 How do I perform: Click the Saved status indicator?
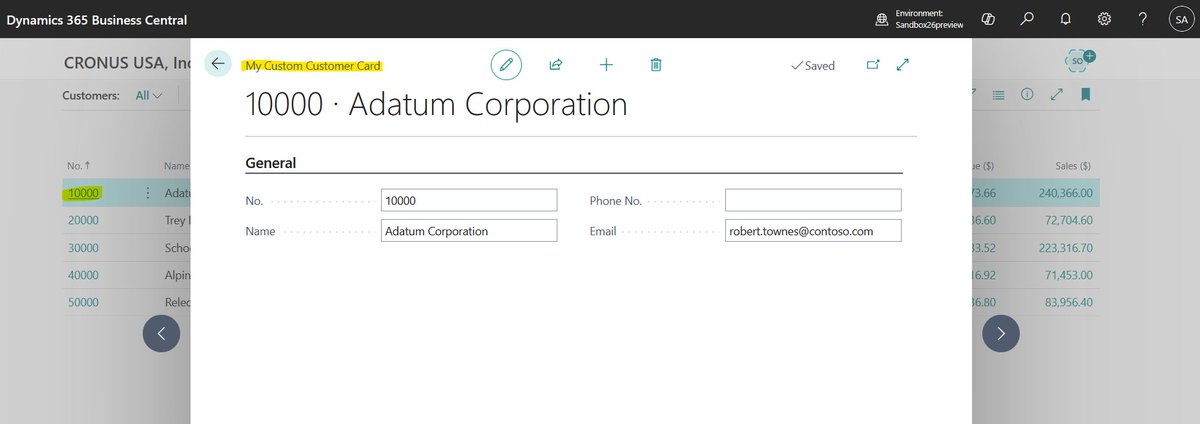click(x=813, y=66)
